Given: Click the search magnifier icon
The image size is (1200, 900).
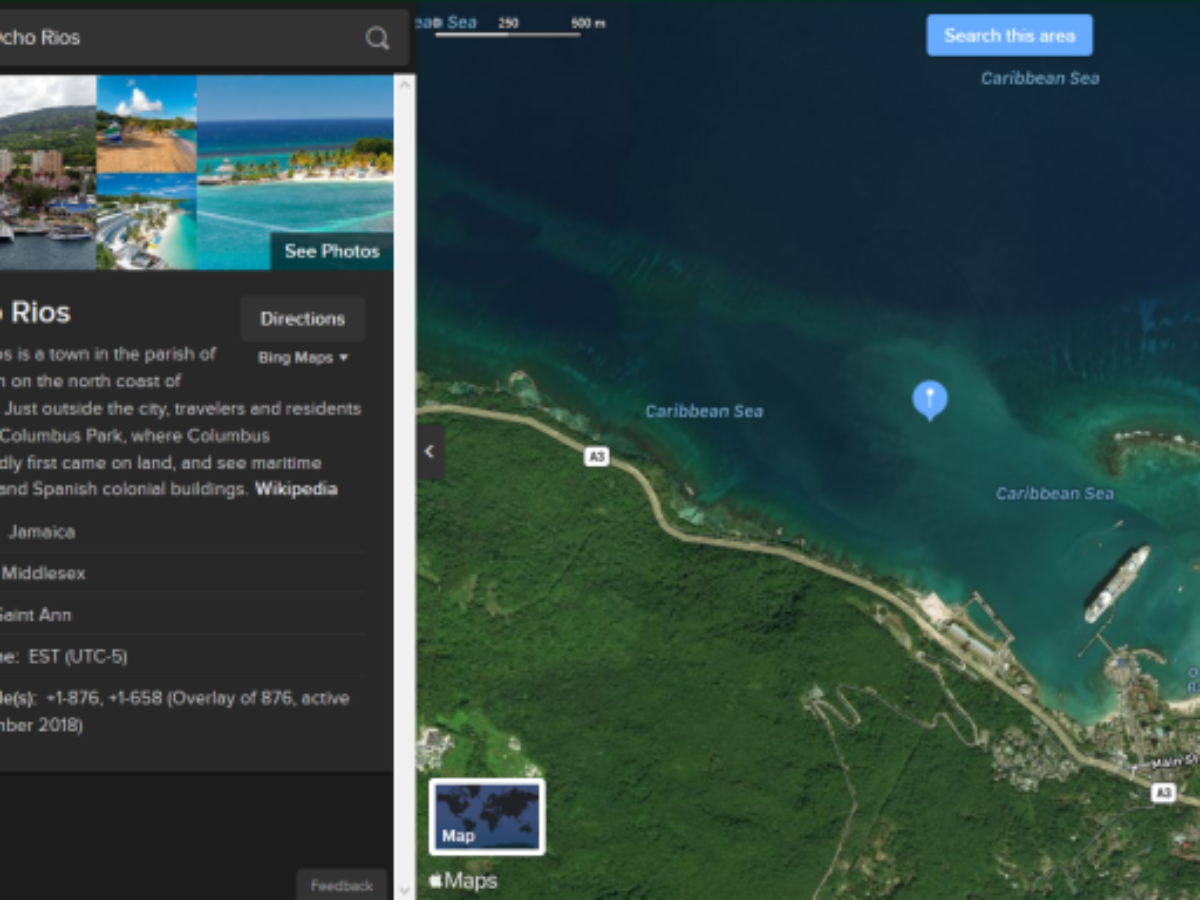Looking at the screenshot, I should [377, 38].
